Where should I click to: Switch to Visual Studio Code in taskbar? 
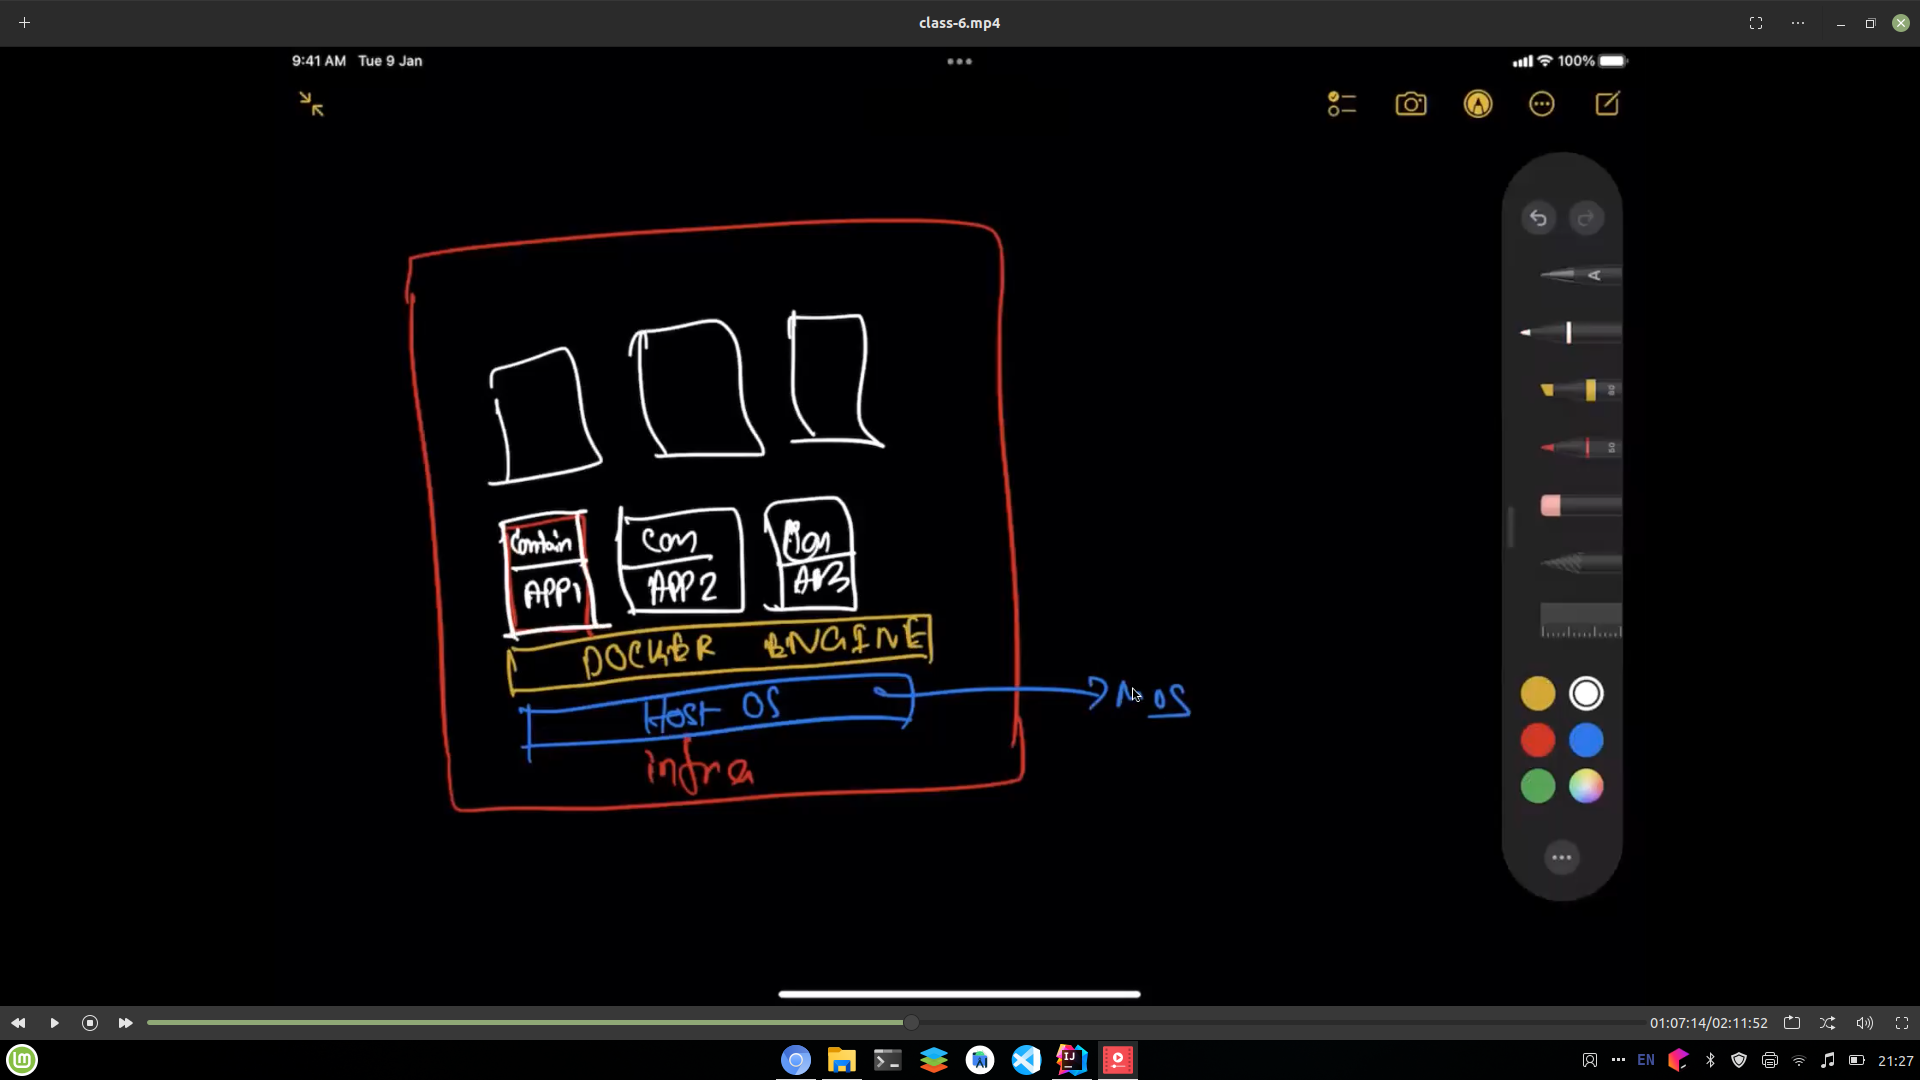(x=1026, y=1060)
